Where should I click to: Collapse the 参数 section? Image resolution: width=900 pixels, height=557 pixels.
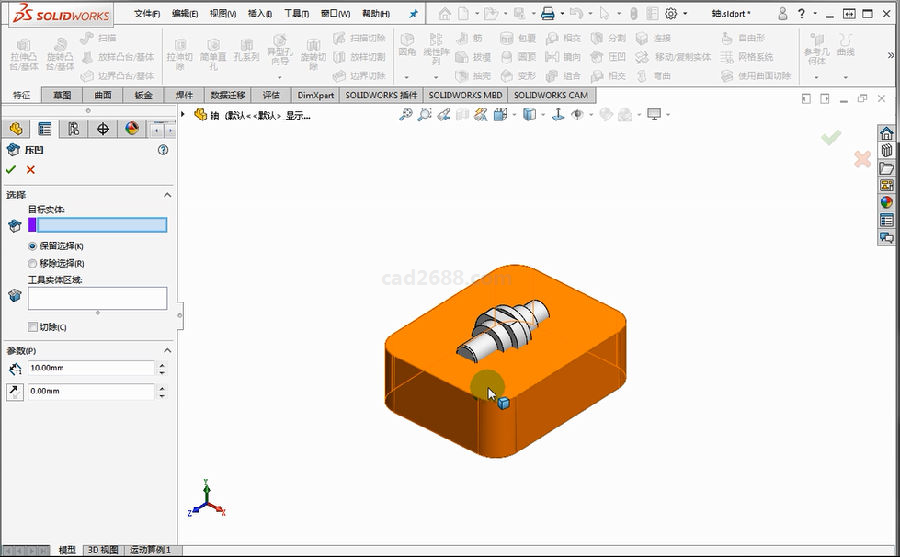(167, 351)
